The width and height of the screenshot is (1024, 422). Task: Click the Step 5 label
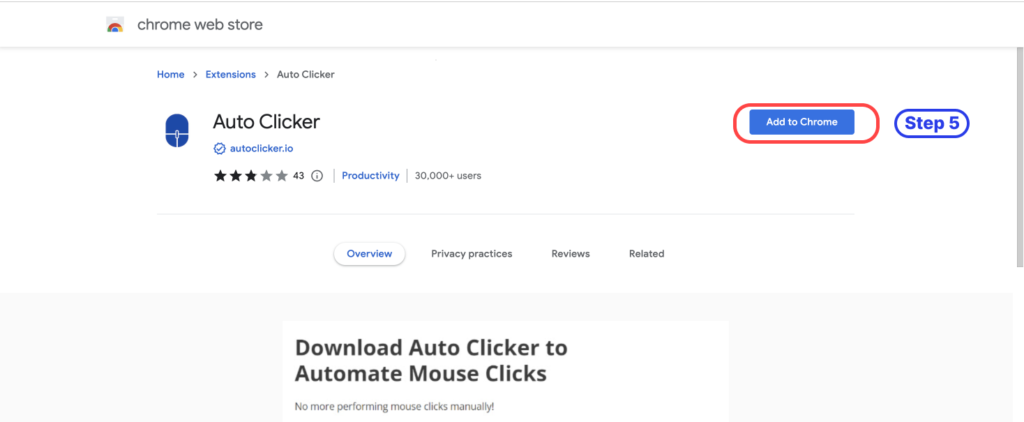pos(931,123)
